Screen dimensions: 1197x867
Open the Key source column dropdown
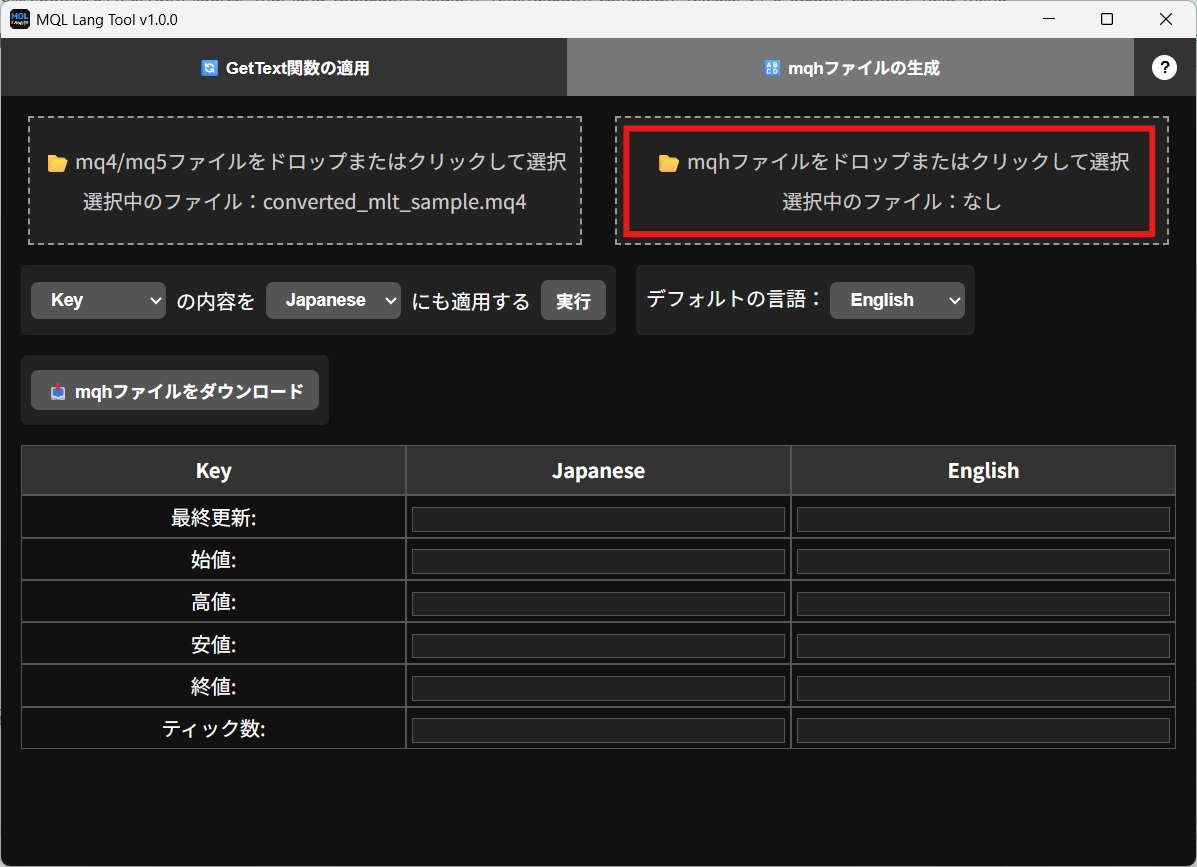tap(98, 300)
